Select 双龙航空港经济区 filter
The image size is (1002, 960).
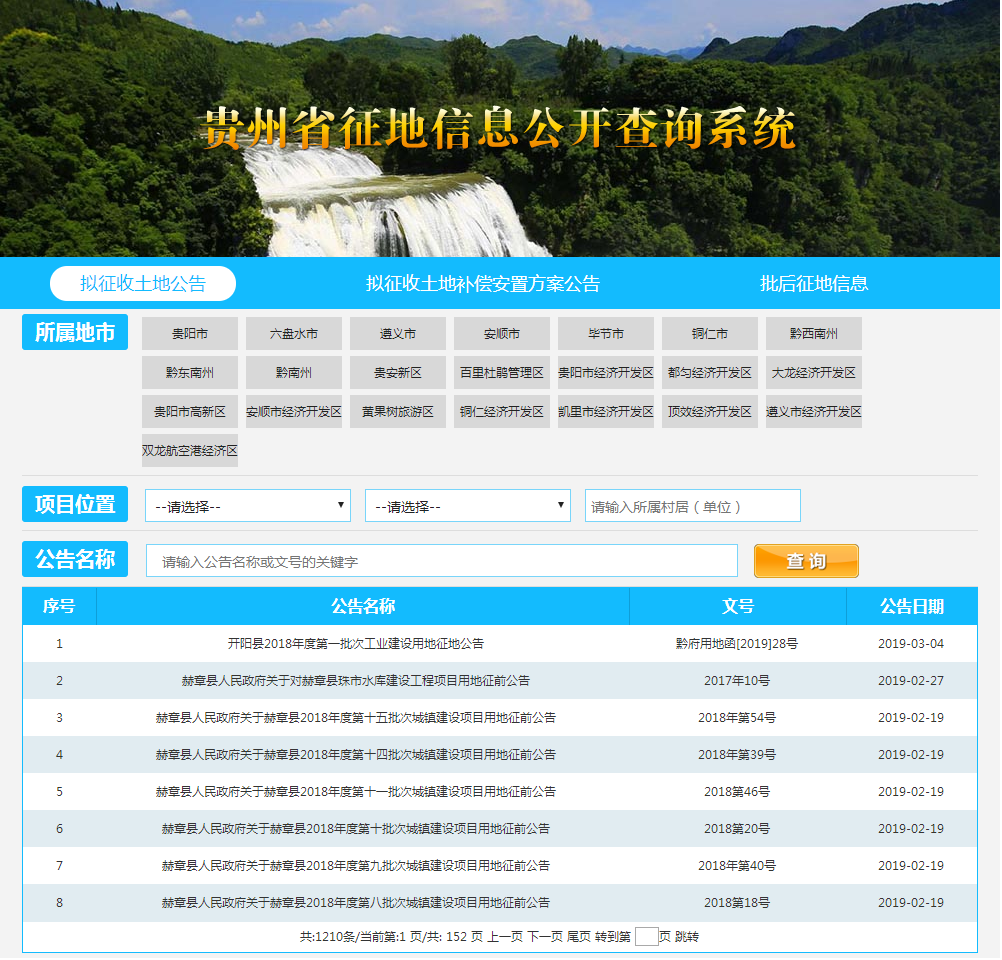(x=190, y=451)
